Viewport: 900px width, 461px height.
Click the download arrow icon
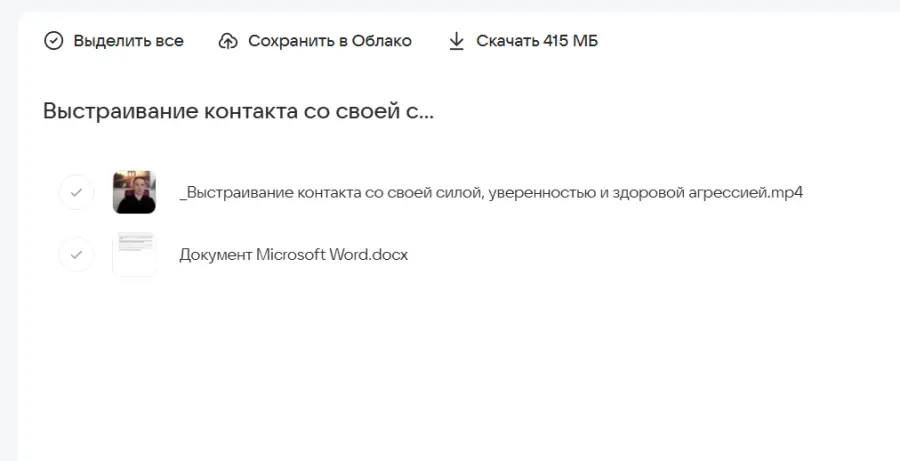click(x=457, y=41)
